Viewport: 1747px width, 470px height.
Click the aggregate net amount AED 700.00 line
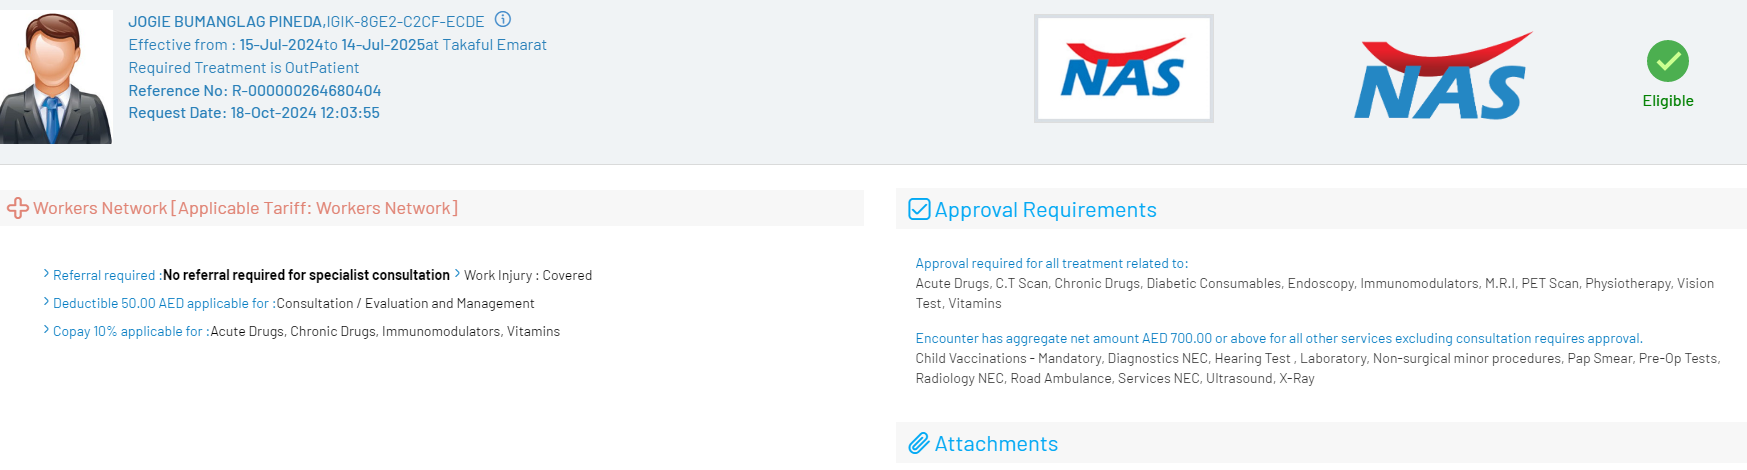point(1279,338)
